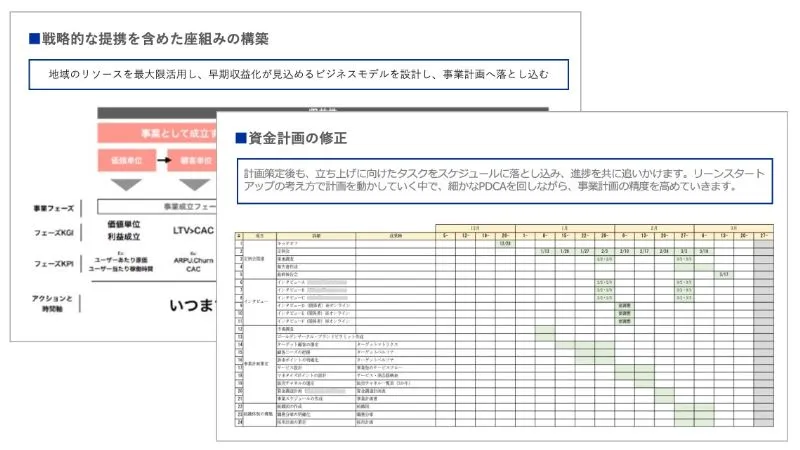Select the pink 顧客単位 box
Screen dimensions: 800x450
(x=192, y=160)
